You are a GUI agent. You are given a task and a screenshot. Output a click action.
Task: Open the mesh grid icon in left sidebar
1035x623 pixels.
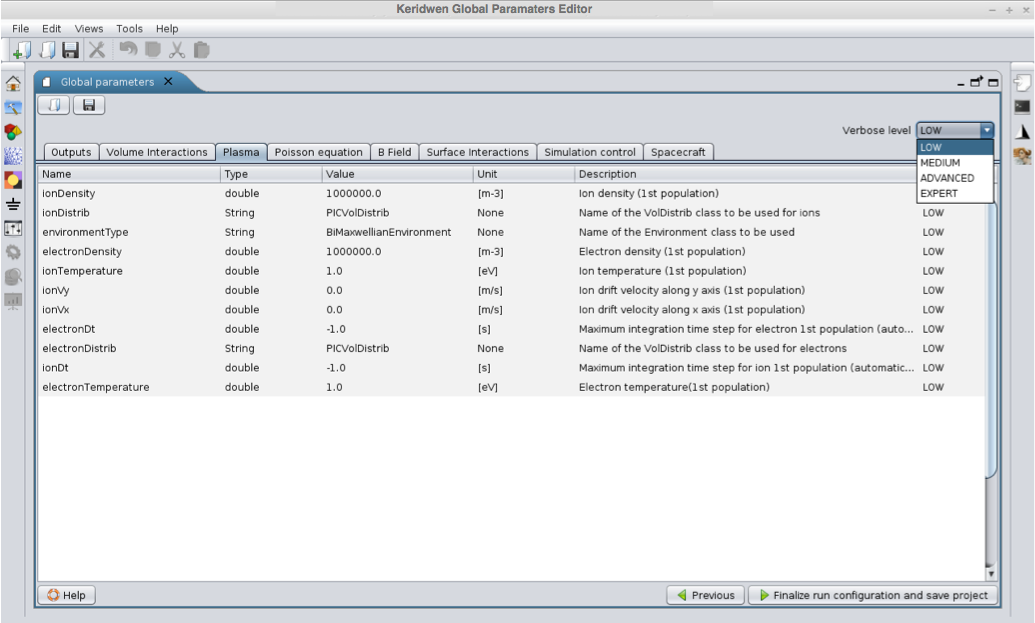click(x=13, y=156)
